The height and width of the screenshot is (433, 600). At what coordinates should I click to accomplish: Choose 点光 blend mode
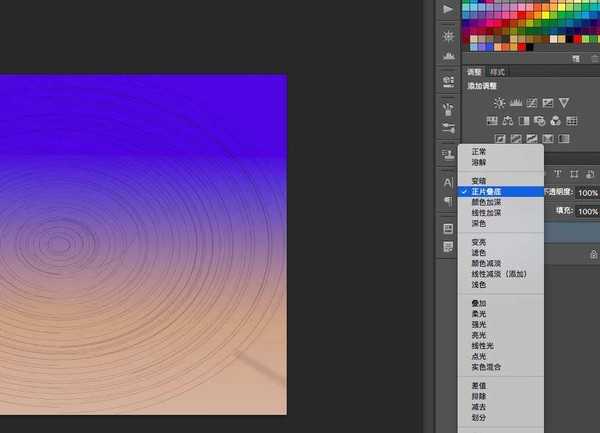(x=501, y=357)
